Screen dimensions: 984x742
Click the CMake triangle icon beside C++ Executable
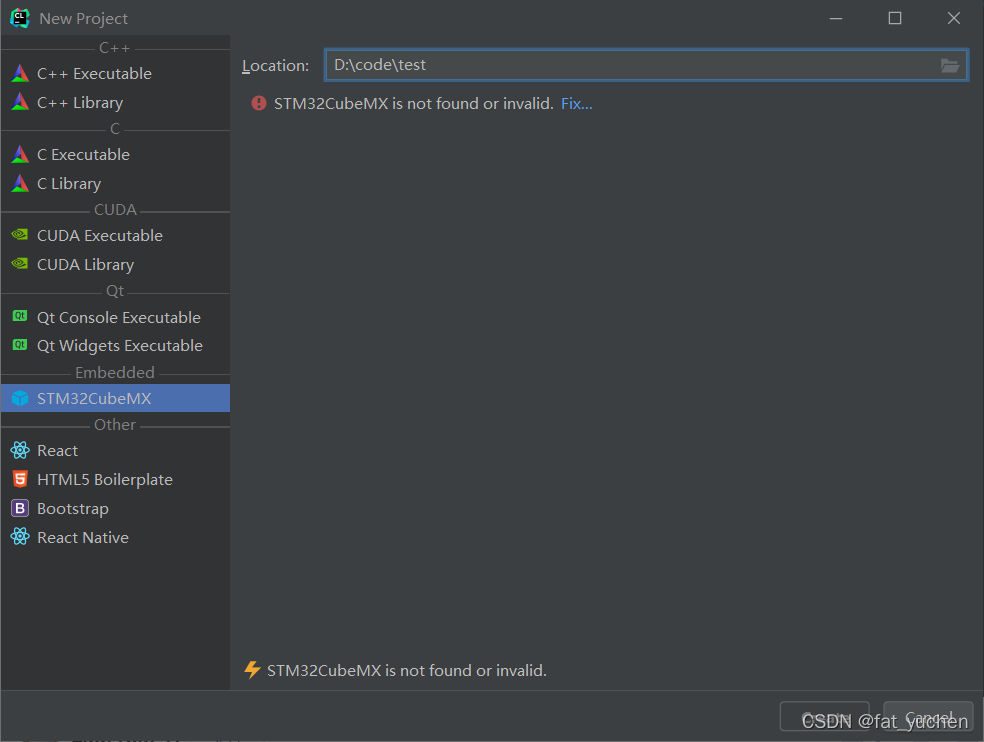[20, 73]
